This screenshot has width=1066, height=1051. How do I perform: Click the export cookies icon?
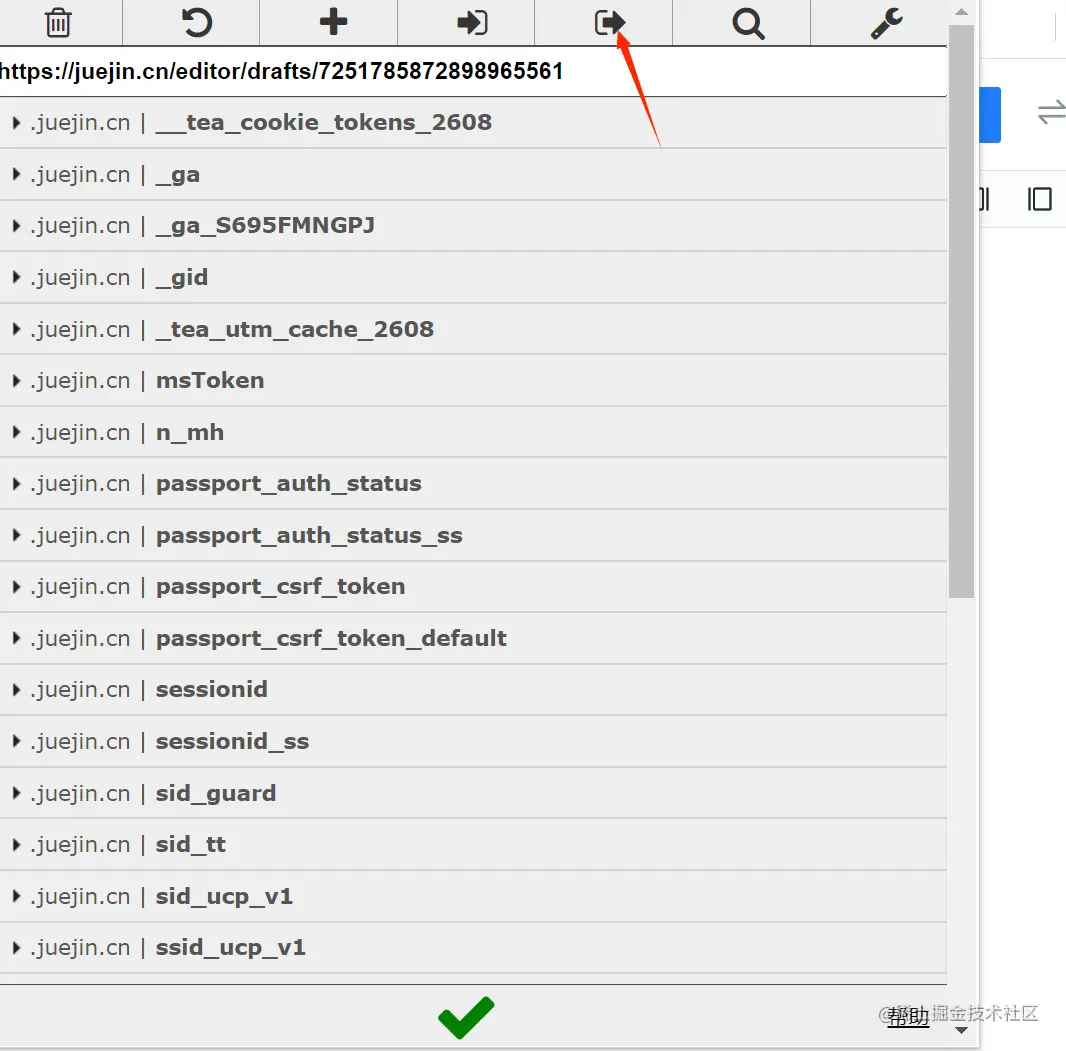point(609,22)
